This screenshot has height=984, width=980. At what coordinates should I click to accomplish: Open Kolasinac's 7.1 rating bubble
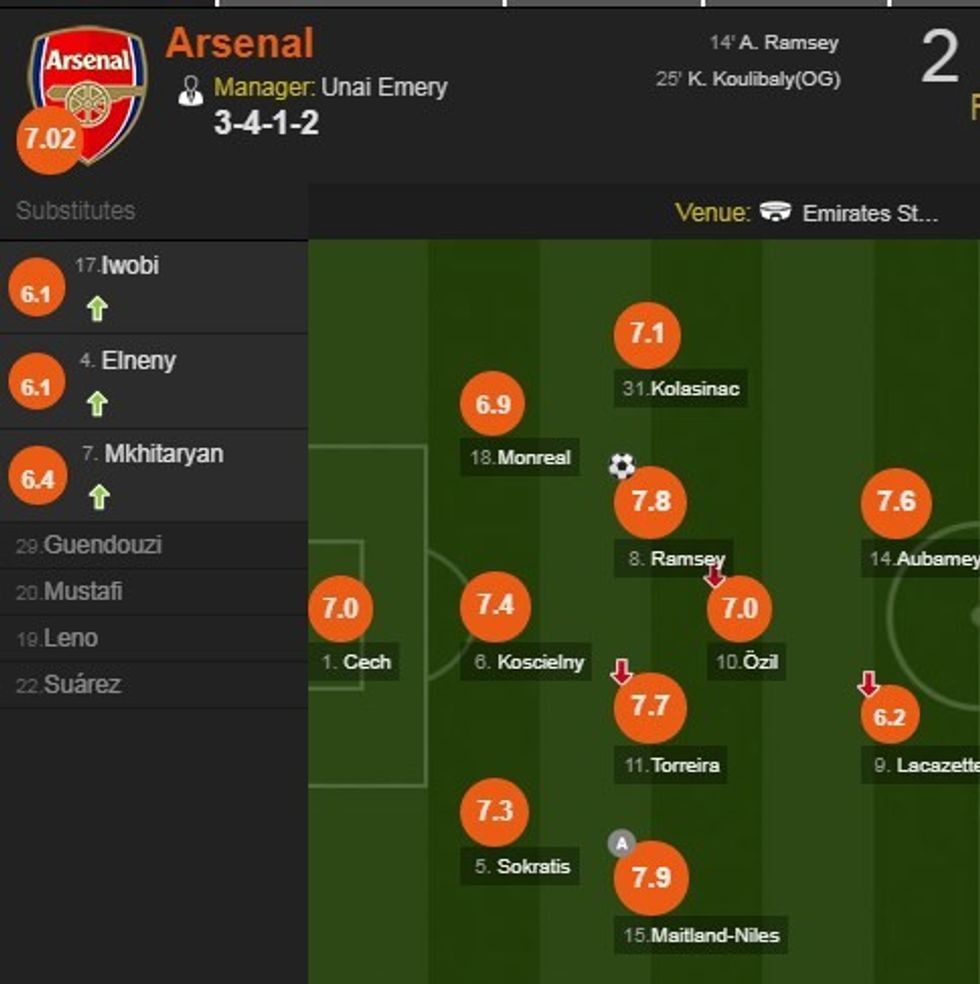click(x=647, y=335)
